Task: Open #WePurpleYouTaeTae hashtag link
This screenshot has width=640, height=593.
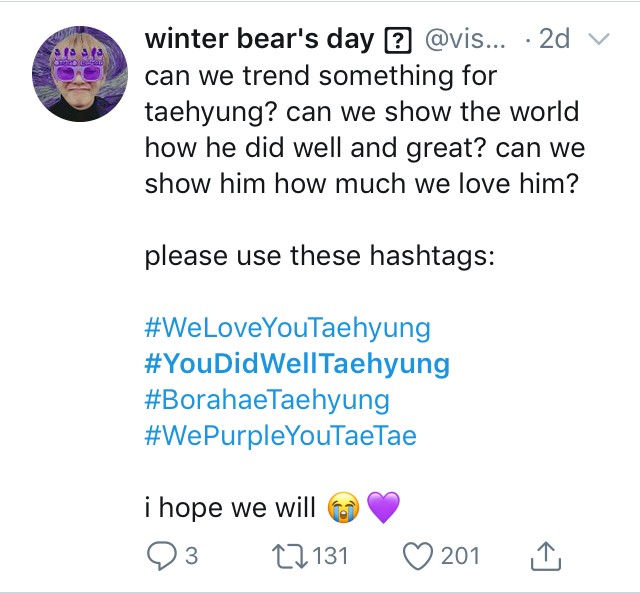Action: [281, 435]
